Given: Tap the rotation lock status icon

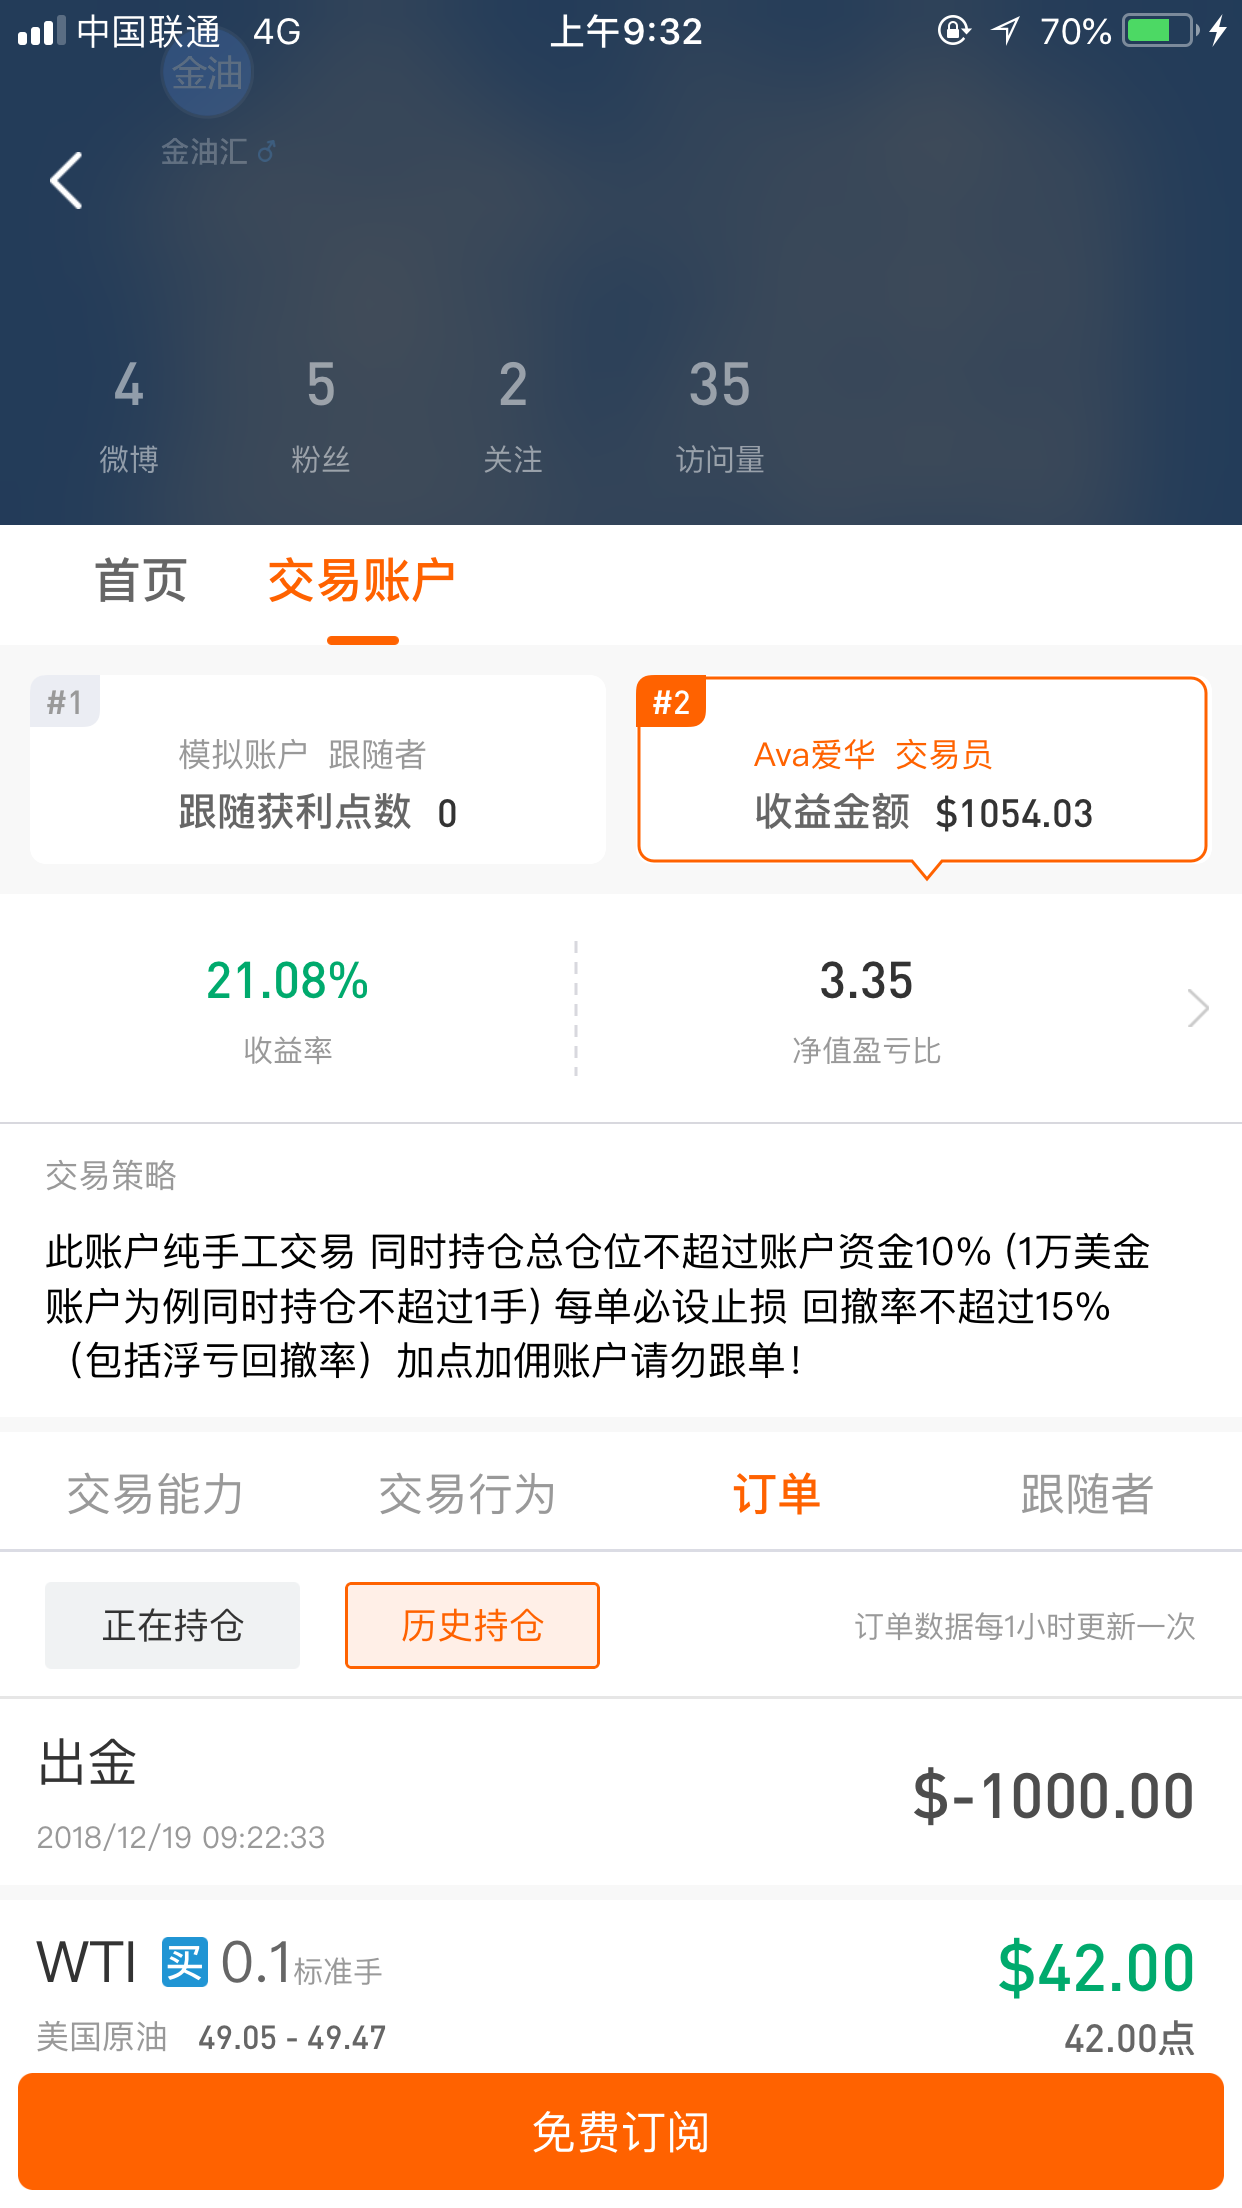Looking at the screenshot, I should [954, 31].
